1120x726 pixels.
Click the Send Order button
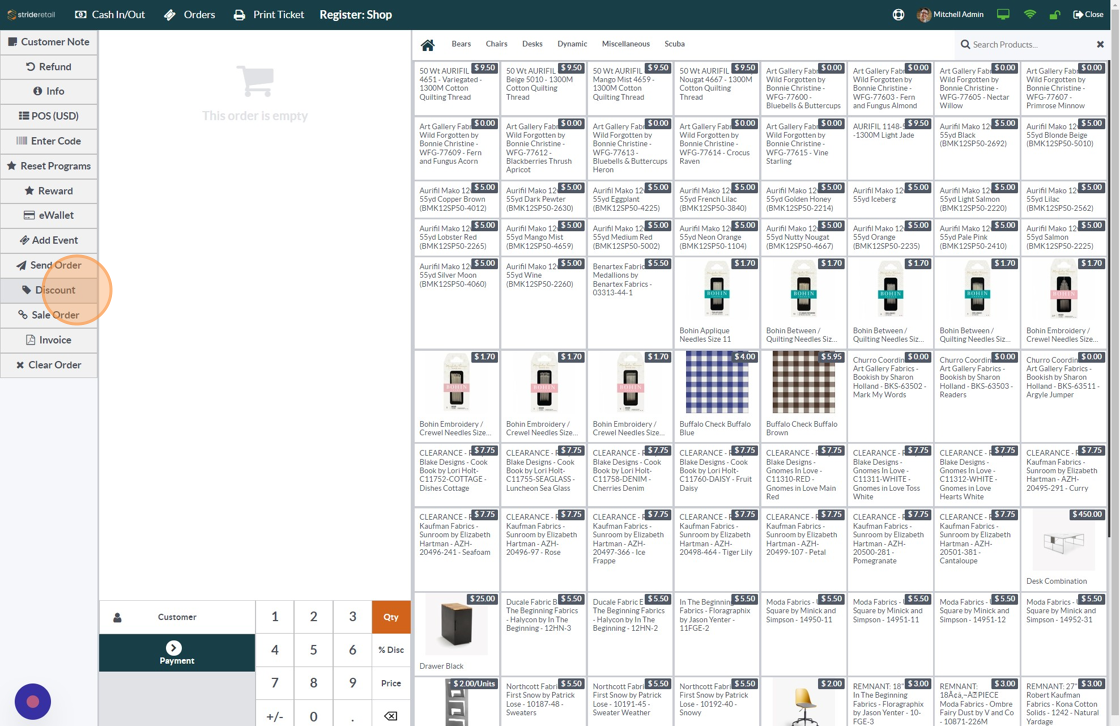[x=49, y=265]
